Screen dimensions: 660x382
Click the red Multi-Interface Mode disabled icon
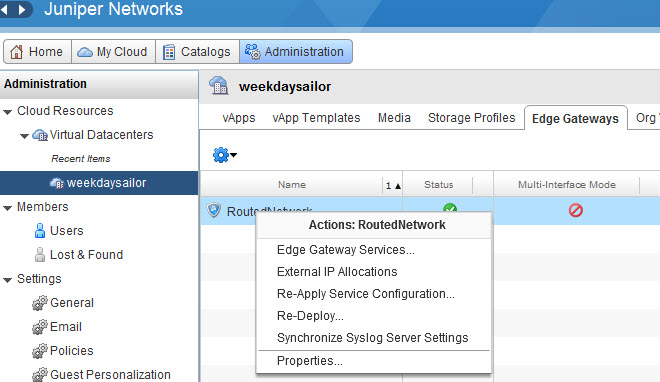click(x=575, y=210)
